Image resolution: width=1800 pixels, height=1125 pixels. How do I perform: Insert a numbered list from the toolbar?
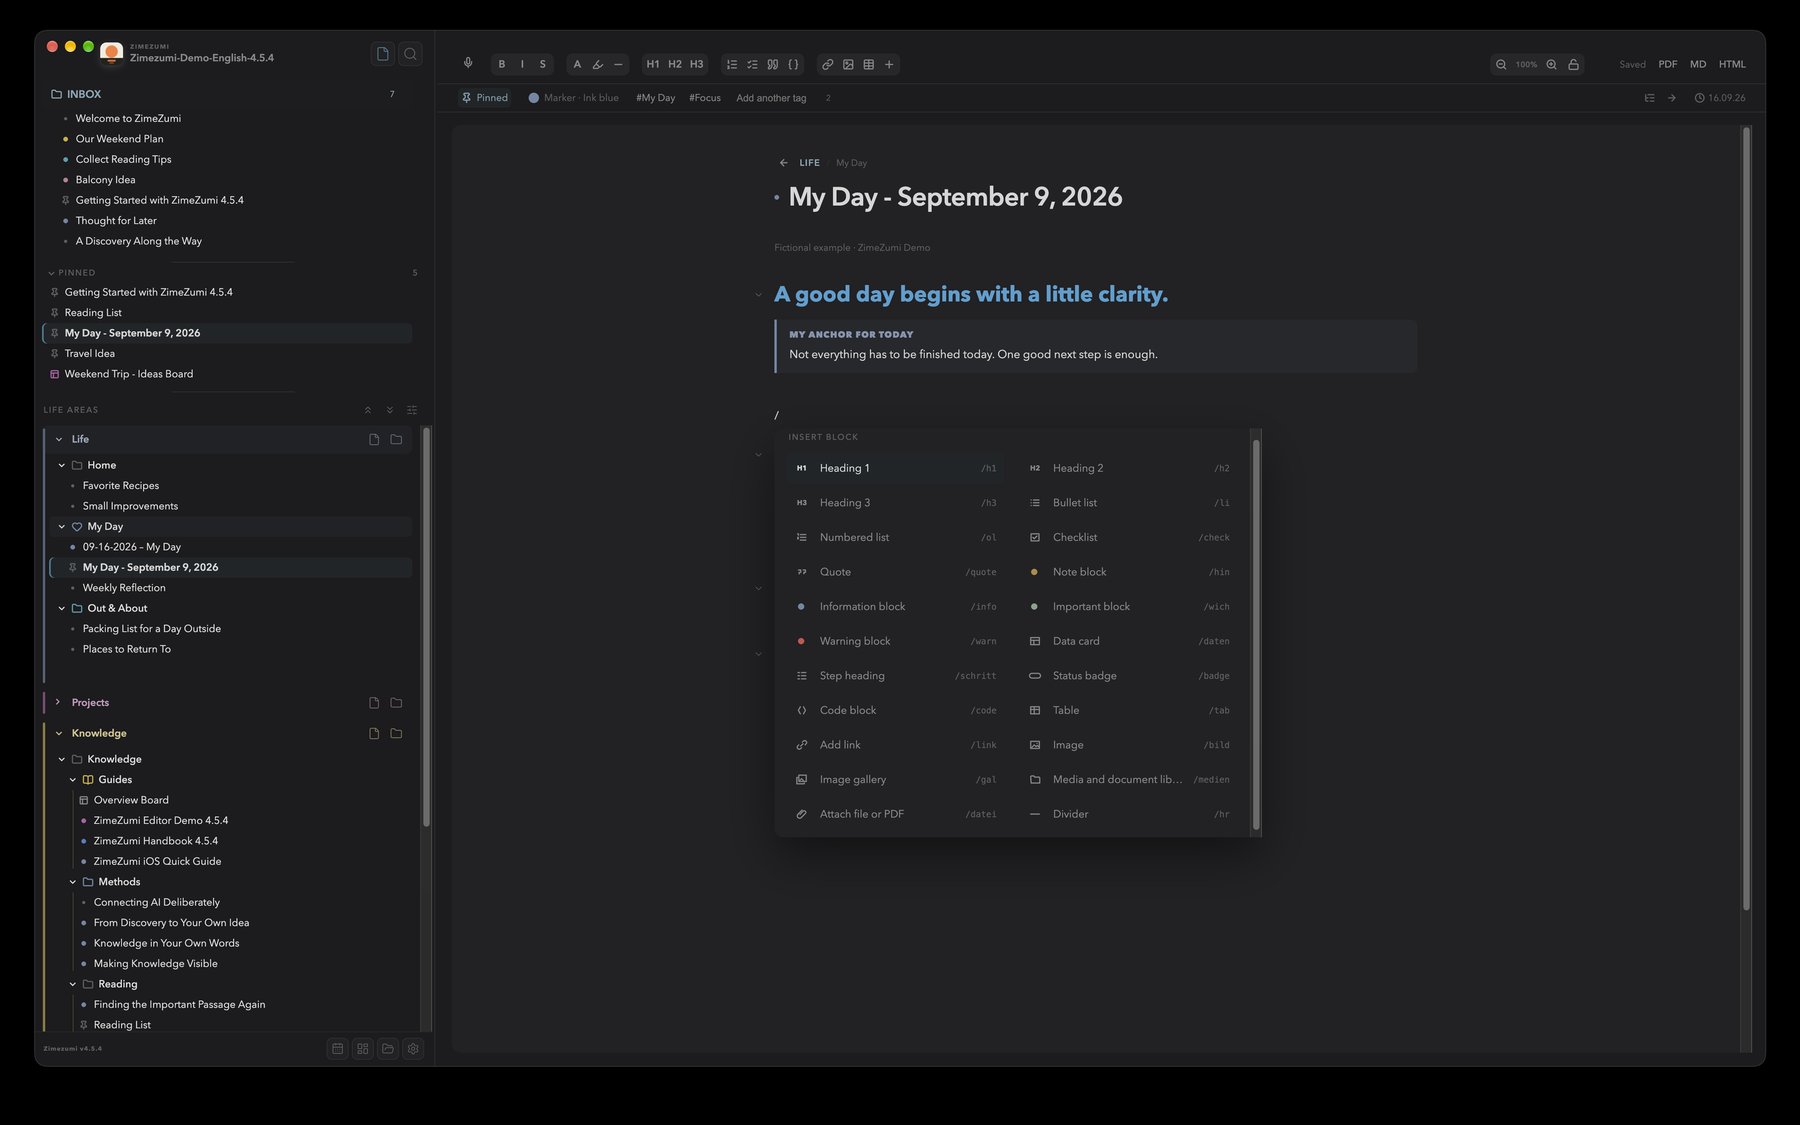[x=732, y=64]
